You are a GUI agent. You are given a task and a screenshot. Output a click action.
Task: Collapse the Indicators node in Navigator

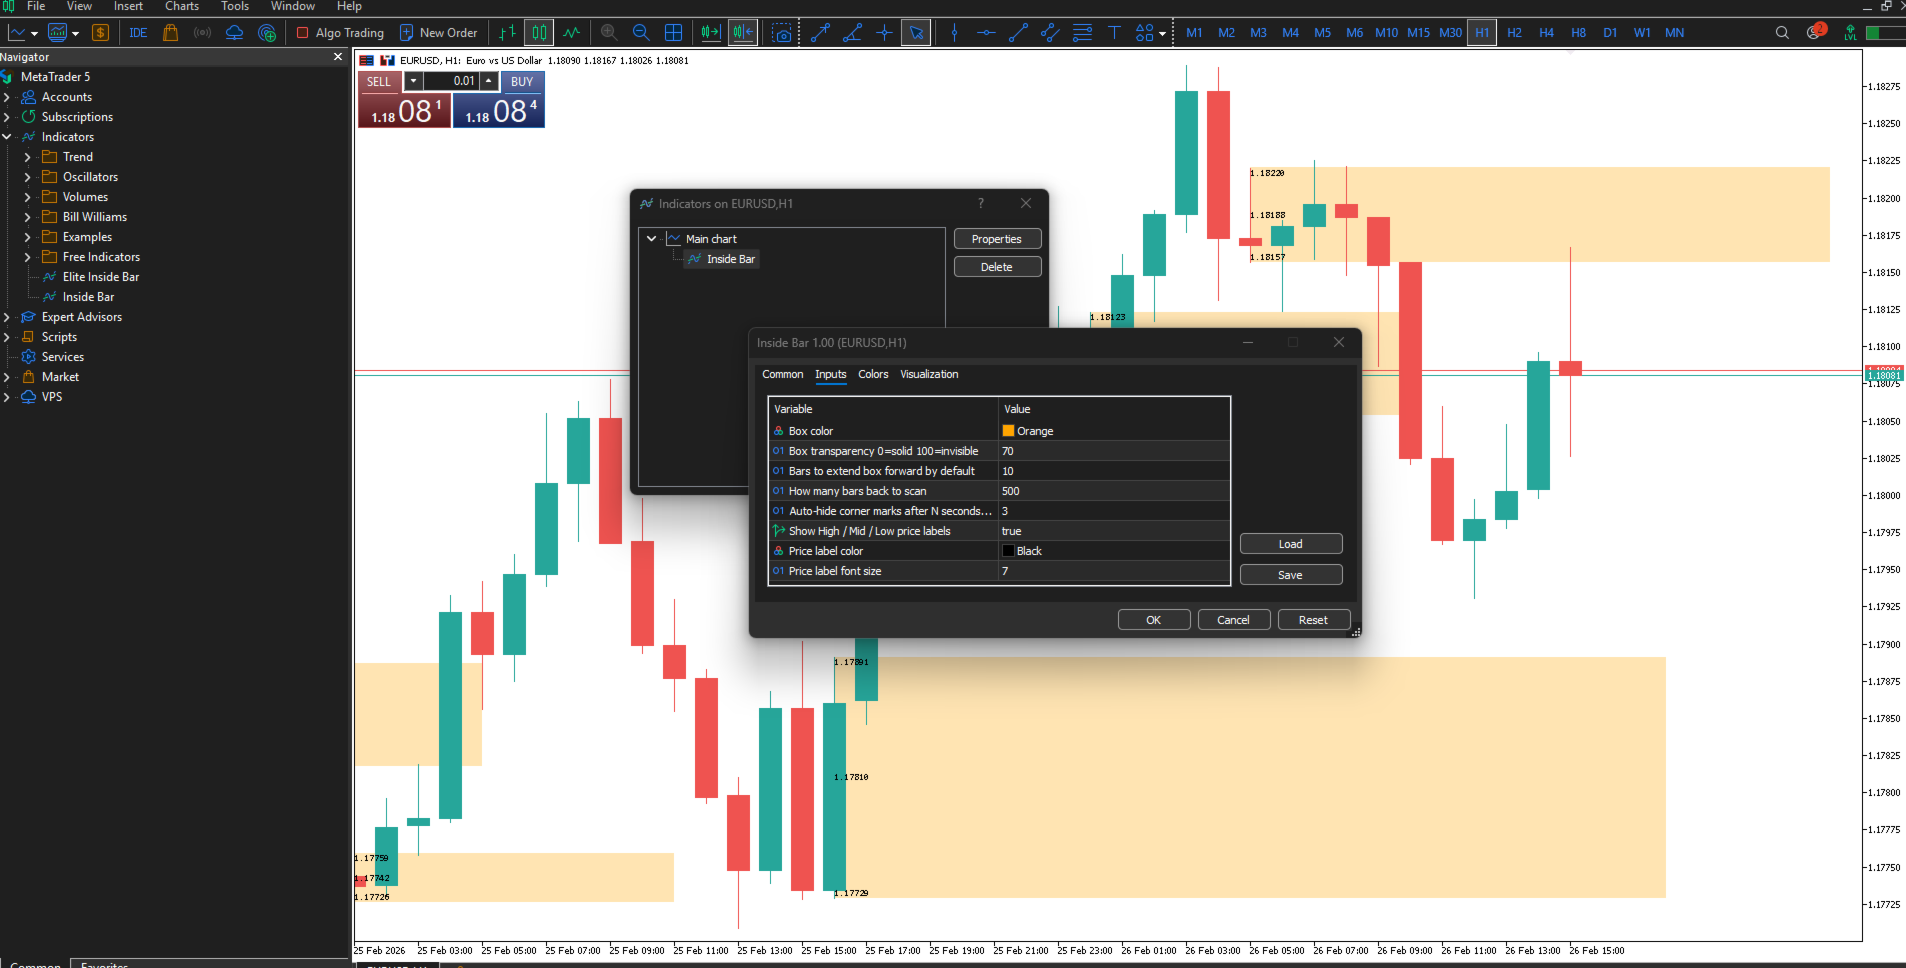[7, 137]
